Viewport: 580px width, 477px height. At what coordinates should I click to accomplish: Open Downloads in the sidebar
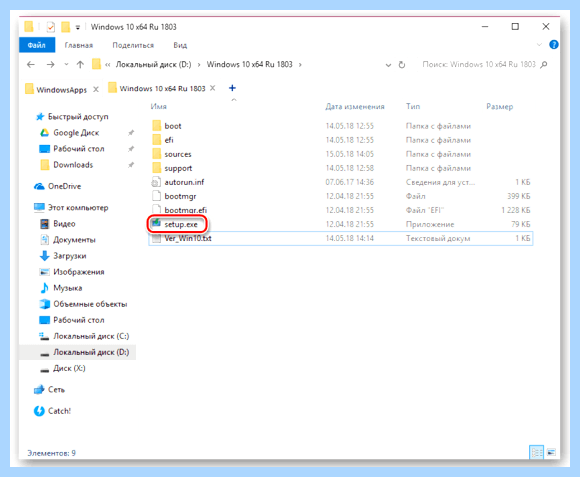(73, 165)
